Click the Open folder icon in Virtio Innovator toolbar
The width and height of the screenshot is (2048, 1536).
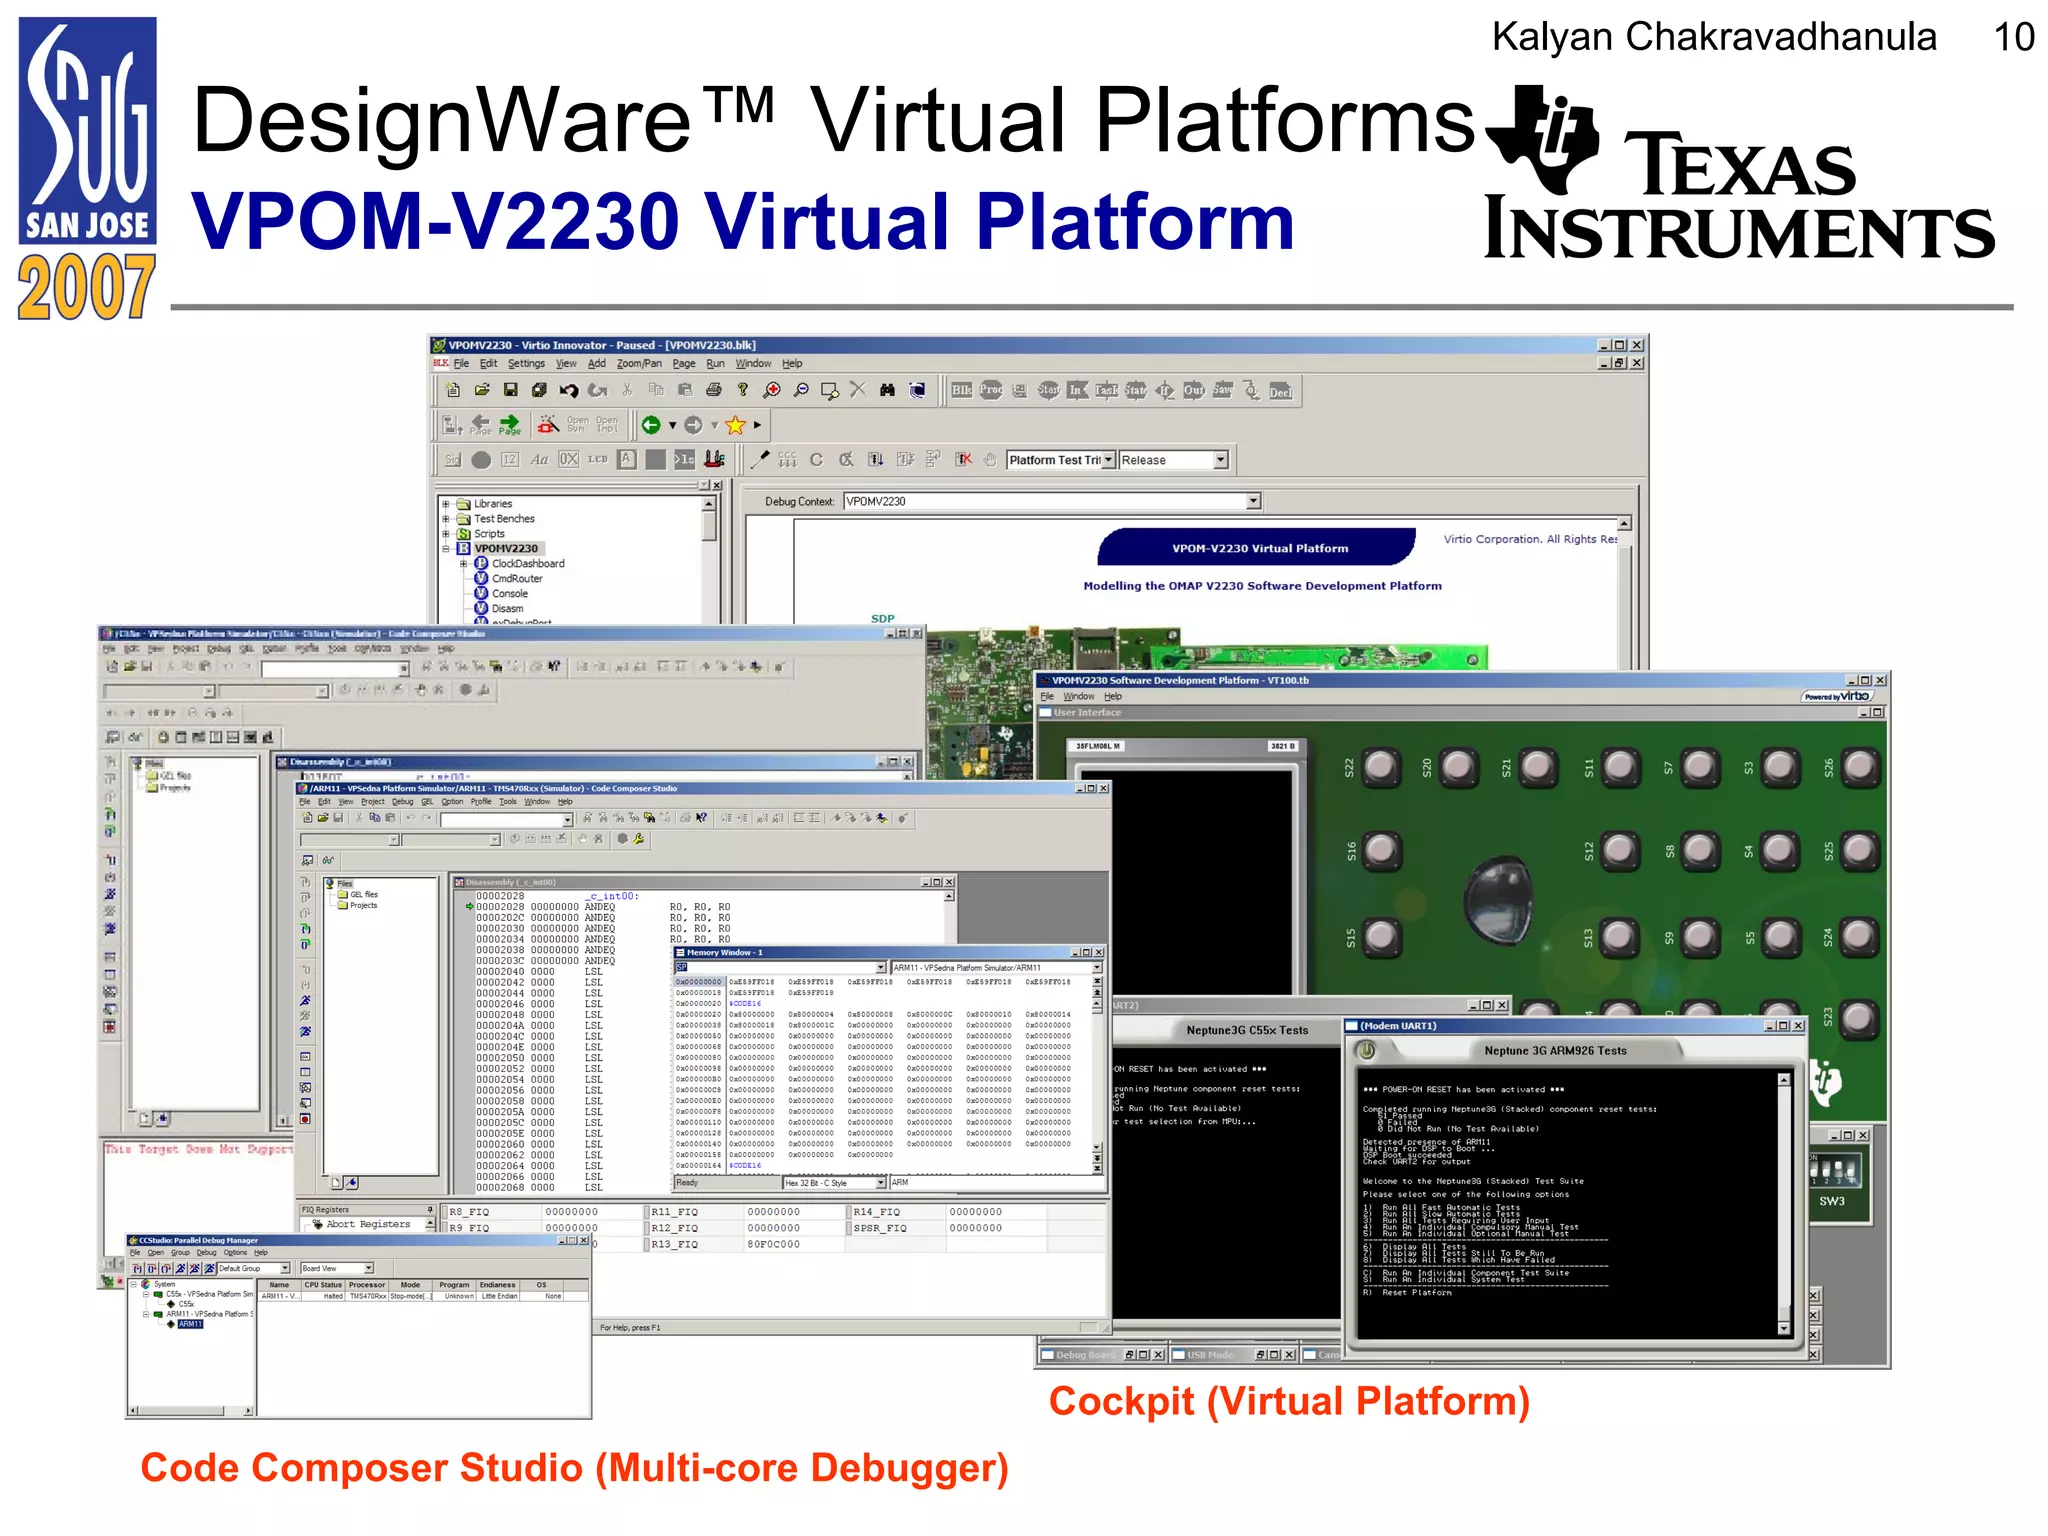(482, 391)
